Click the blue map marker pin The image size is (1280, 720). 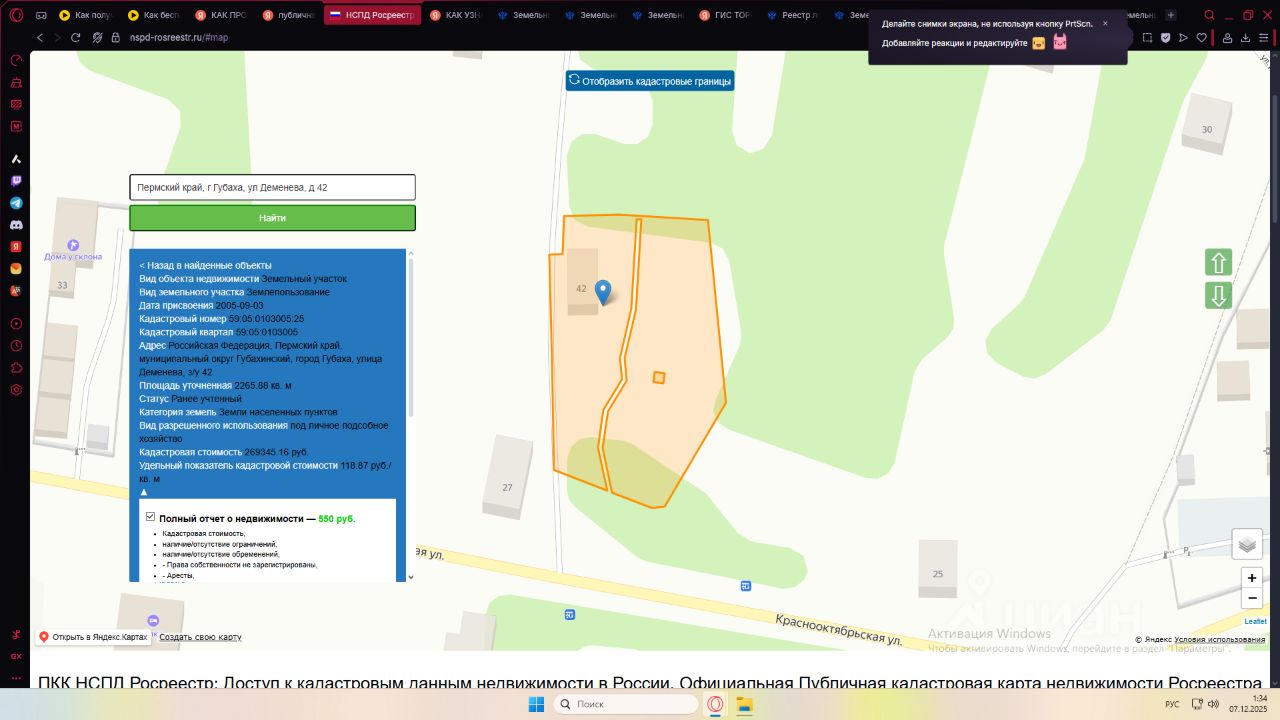(603, 292)
